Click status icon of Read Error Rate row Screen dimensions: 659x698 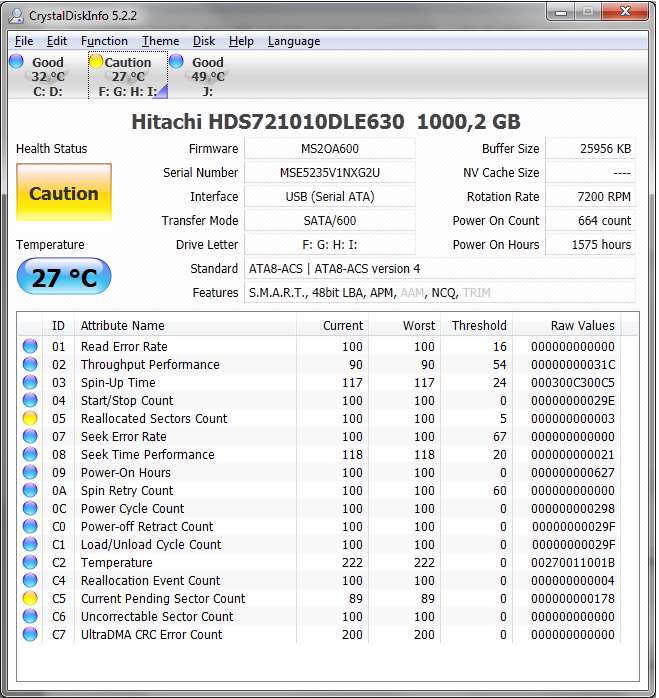coord(30,346)
